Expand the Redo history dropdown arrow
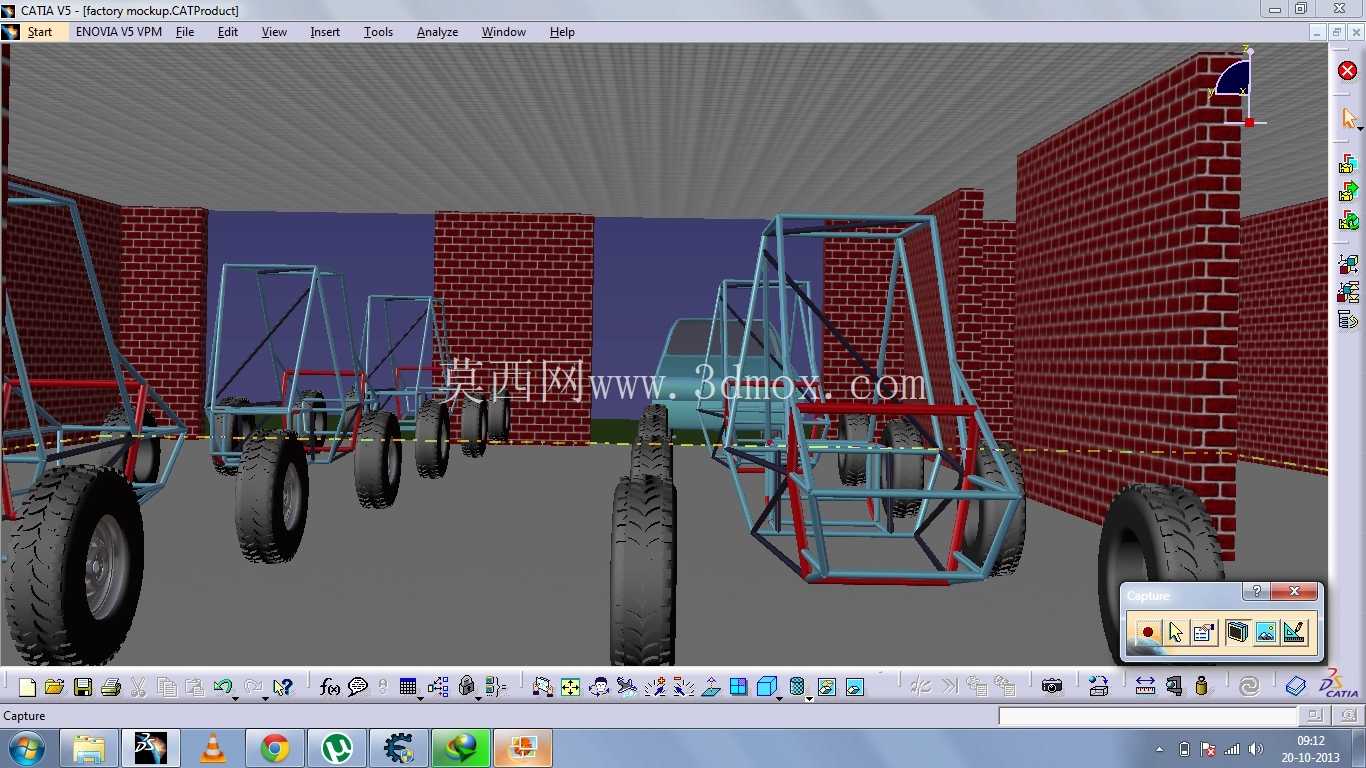Screen dimensions: 1366x768 265,697
